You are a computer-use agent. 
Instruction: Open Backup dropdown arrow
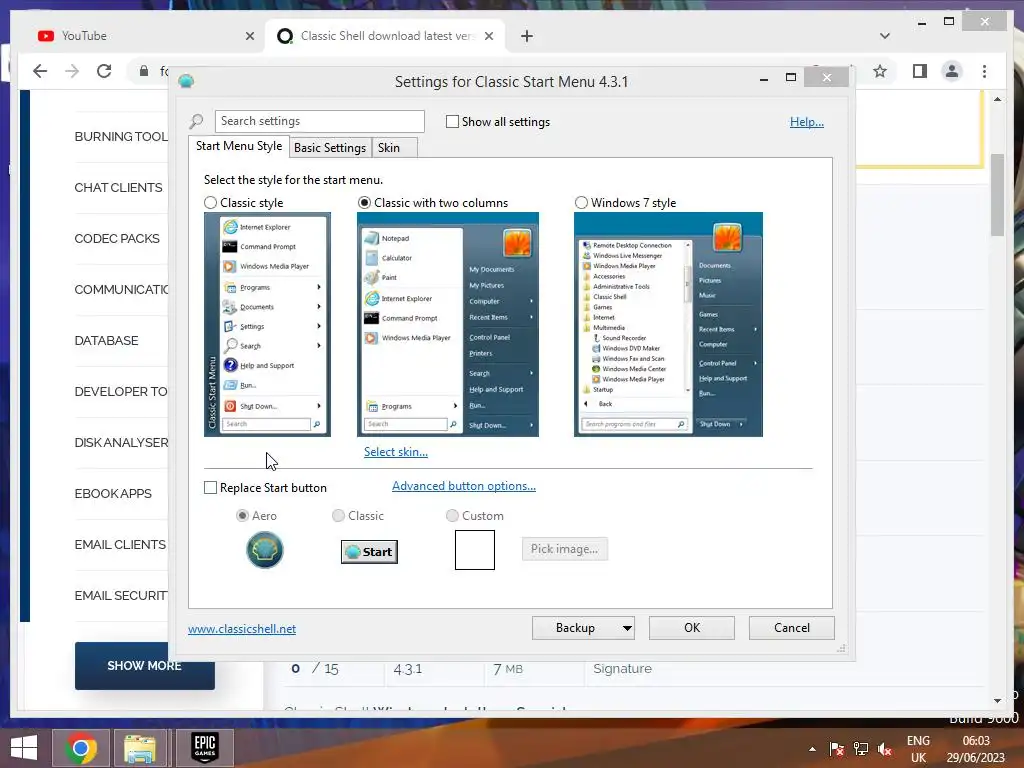(x=627, y=628)
